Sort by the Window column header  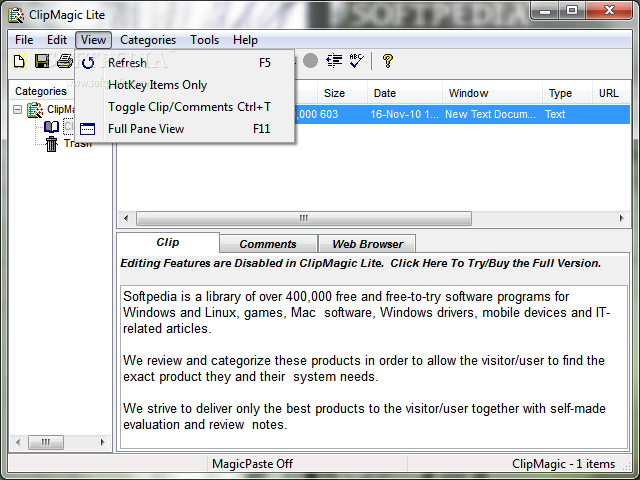coord(492,93)
